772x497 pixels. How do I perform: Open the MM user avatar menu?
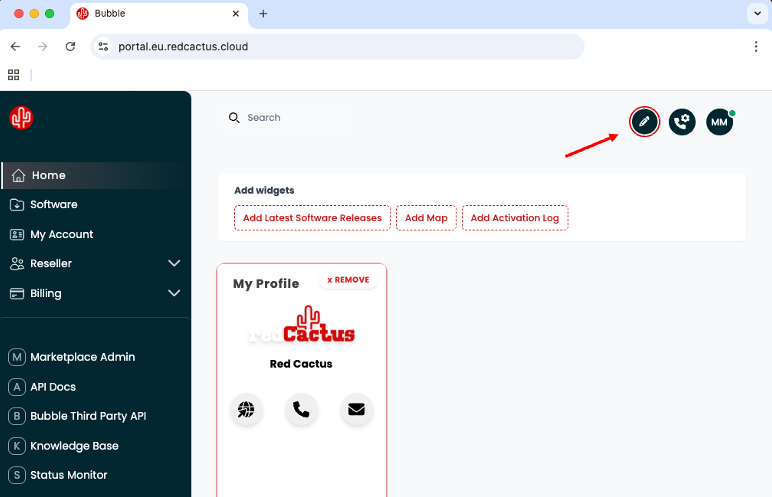click(719, 122)
